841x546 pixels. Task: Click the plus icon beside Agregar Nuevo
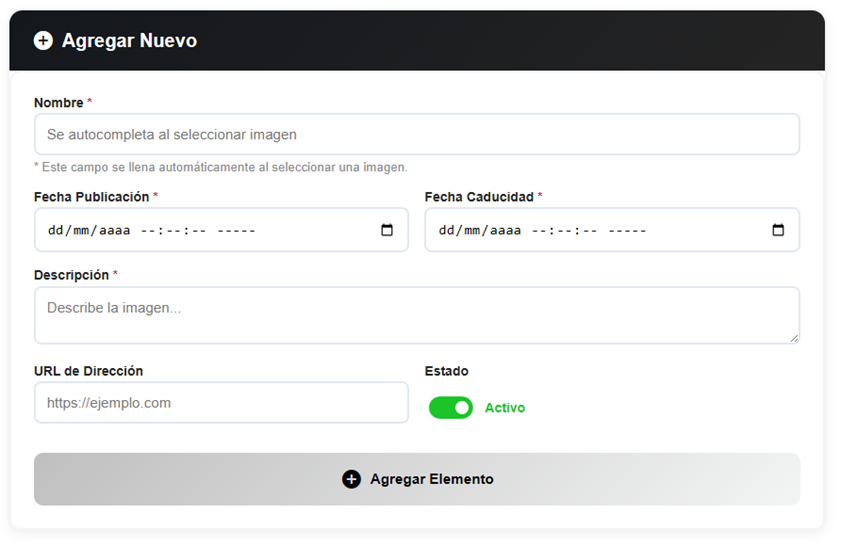point(43,41)
